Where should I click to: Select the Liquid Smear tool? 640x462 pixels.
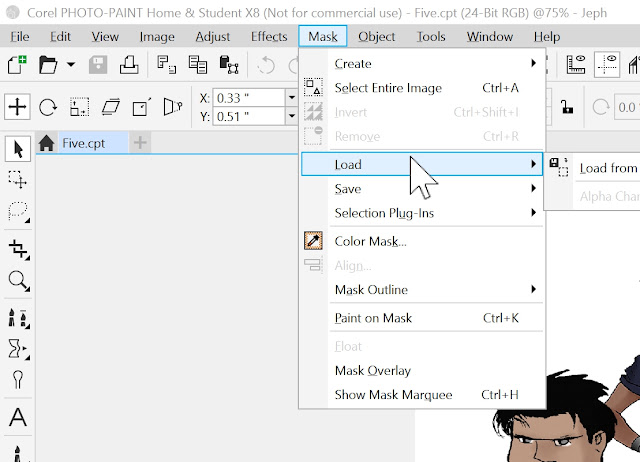[x=18, y=349]
